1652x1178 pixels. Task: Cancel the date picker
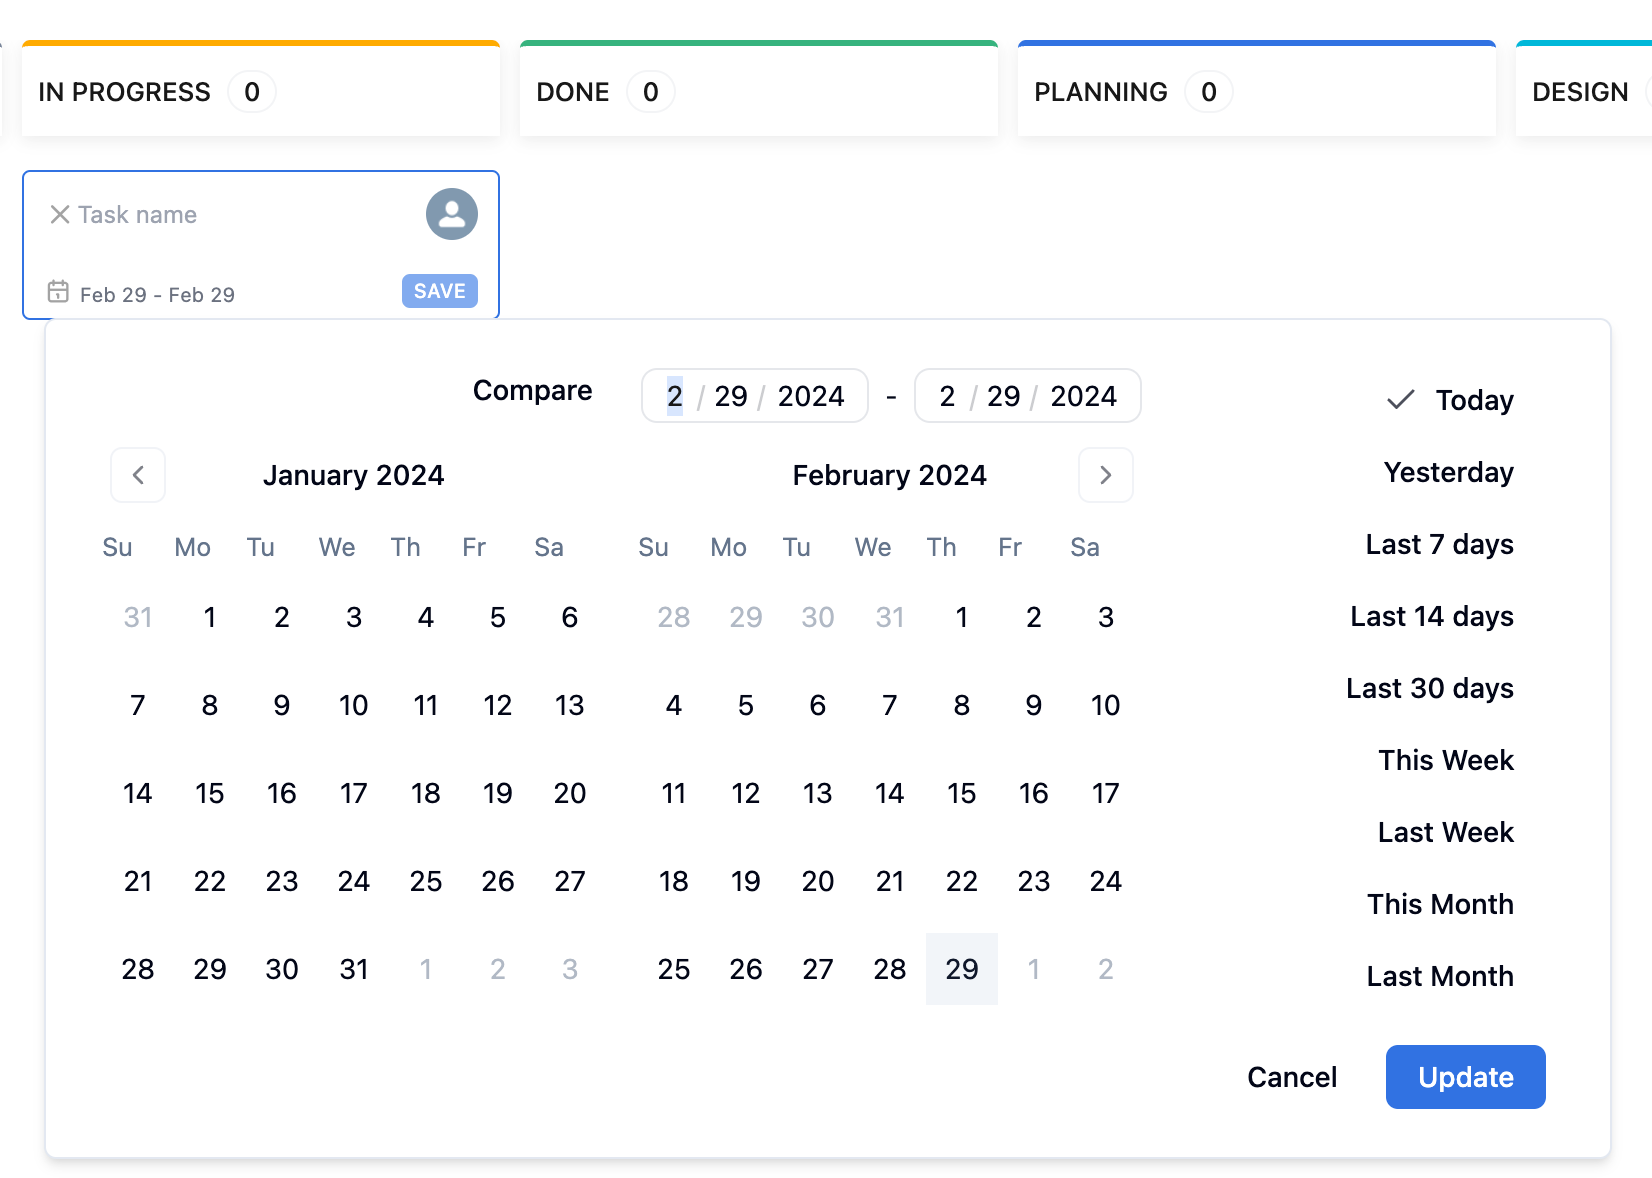(1291, 1077)
